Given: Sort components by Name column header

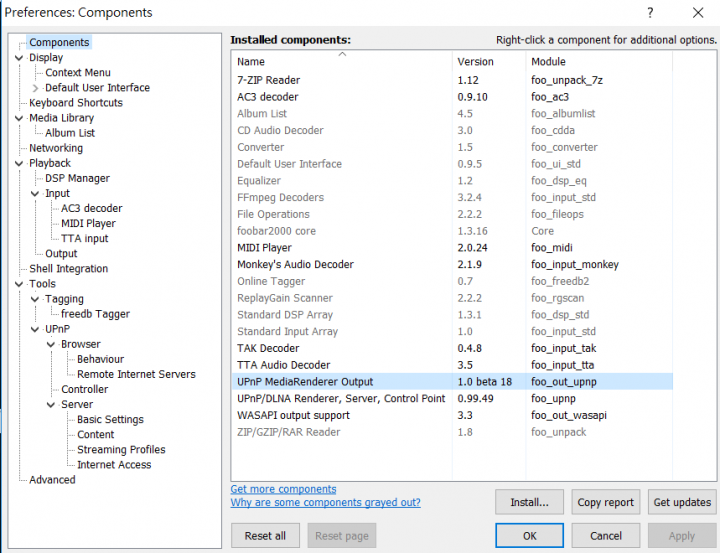Looking at the screenshot, I should click(x=342, y=62).
